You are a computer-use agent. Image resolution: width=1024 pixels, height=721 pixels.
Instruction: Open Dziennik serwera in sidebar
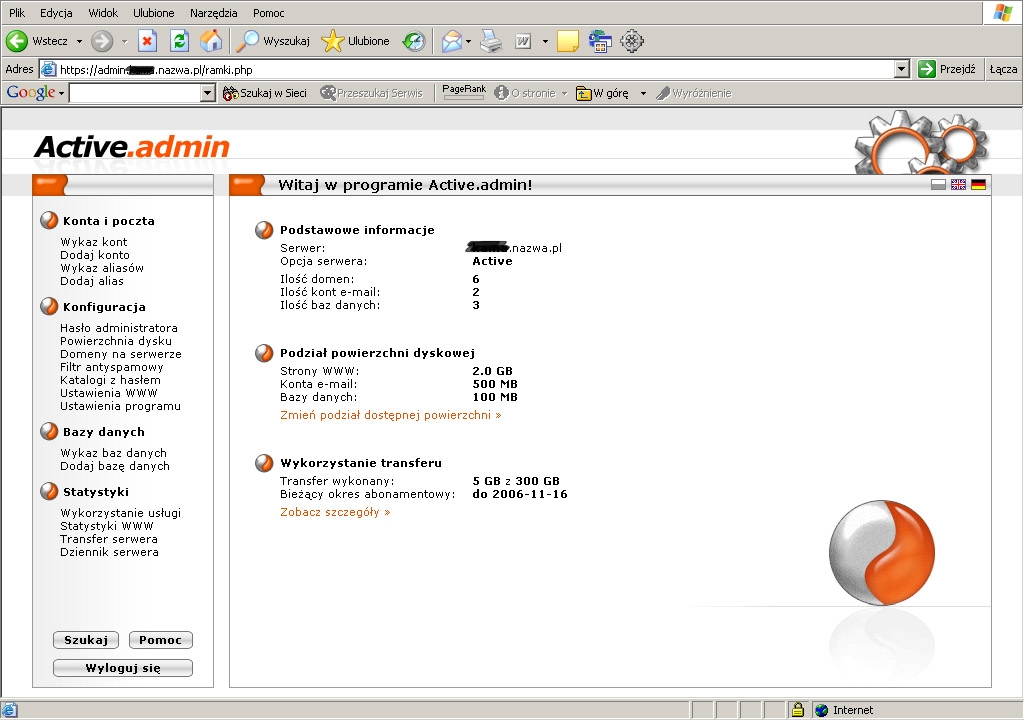[x=109, y=553]
